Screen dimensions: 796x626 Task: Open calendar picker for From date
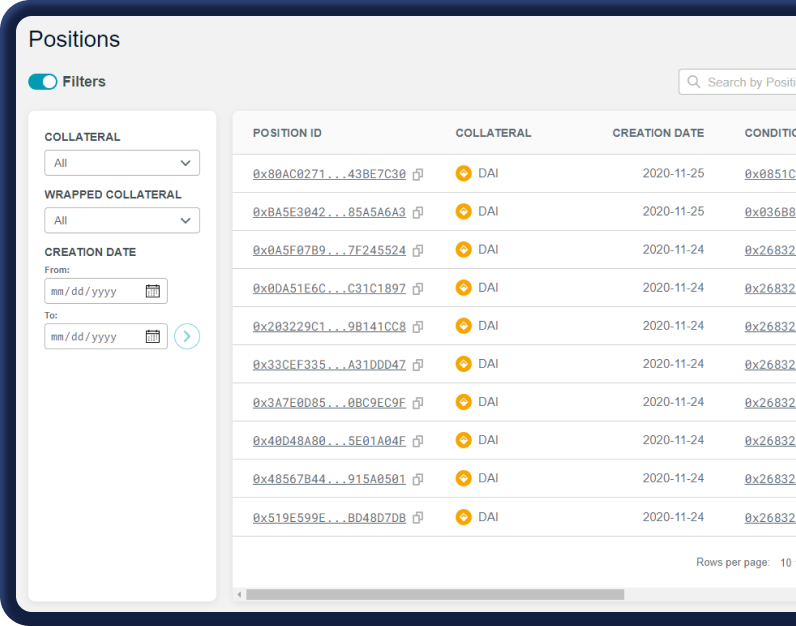click(153, 291)
